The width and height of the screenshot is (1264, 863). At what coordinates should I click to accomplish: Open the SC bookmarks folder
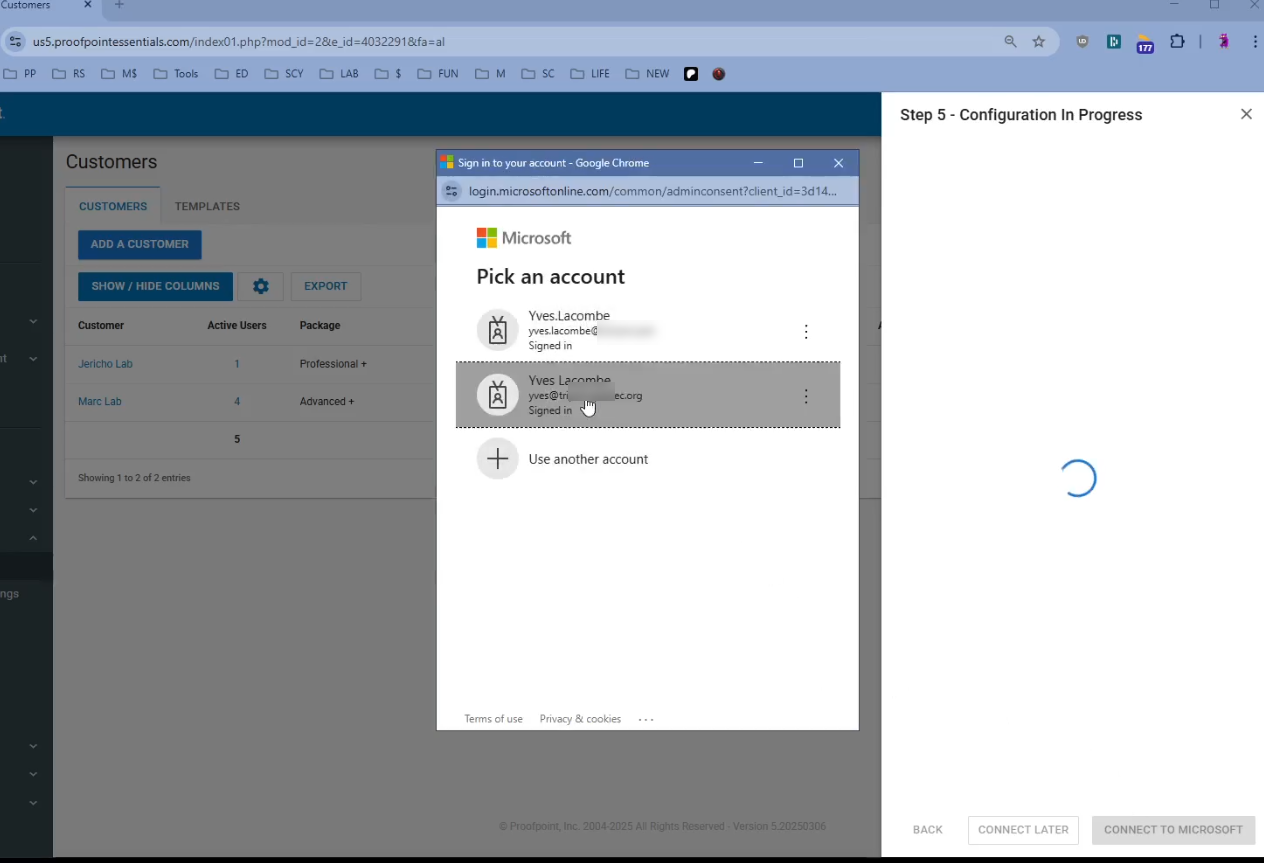tap(538, 74)
